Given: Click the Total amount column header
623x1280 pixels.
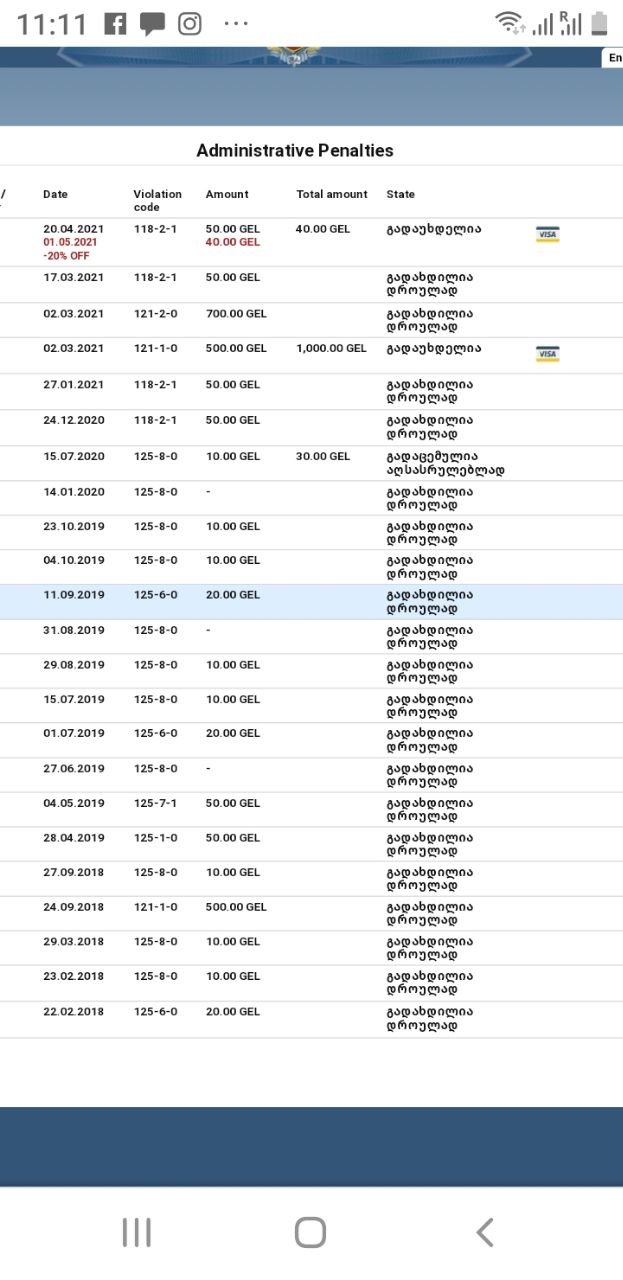Looking at the screenshot, I should click(x=332, y=194).
